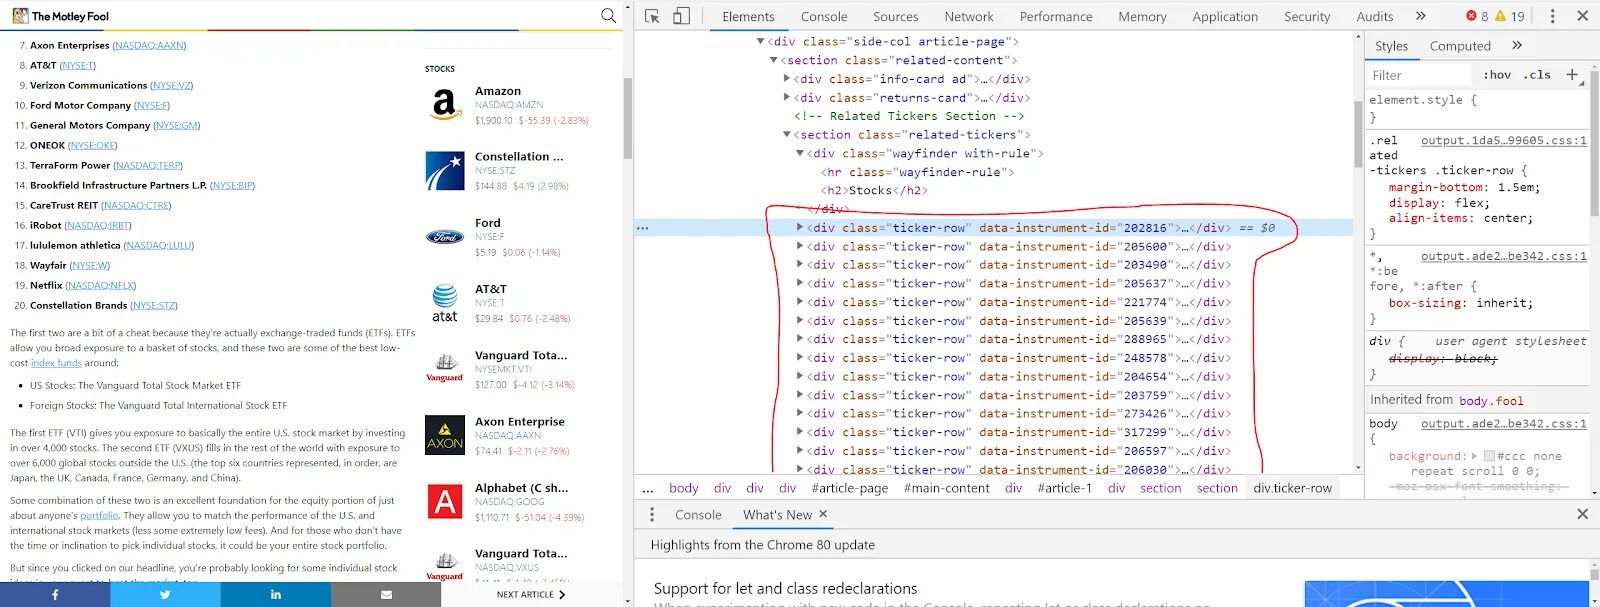Collapse the wayfinder with-rule div node

pos(799,153)
